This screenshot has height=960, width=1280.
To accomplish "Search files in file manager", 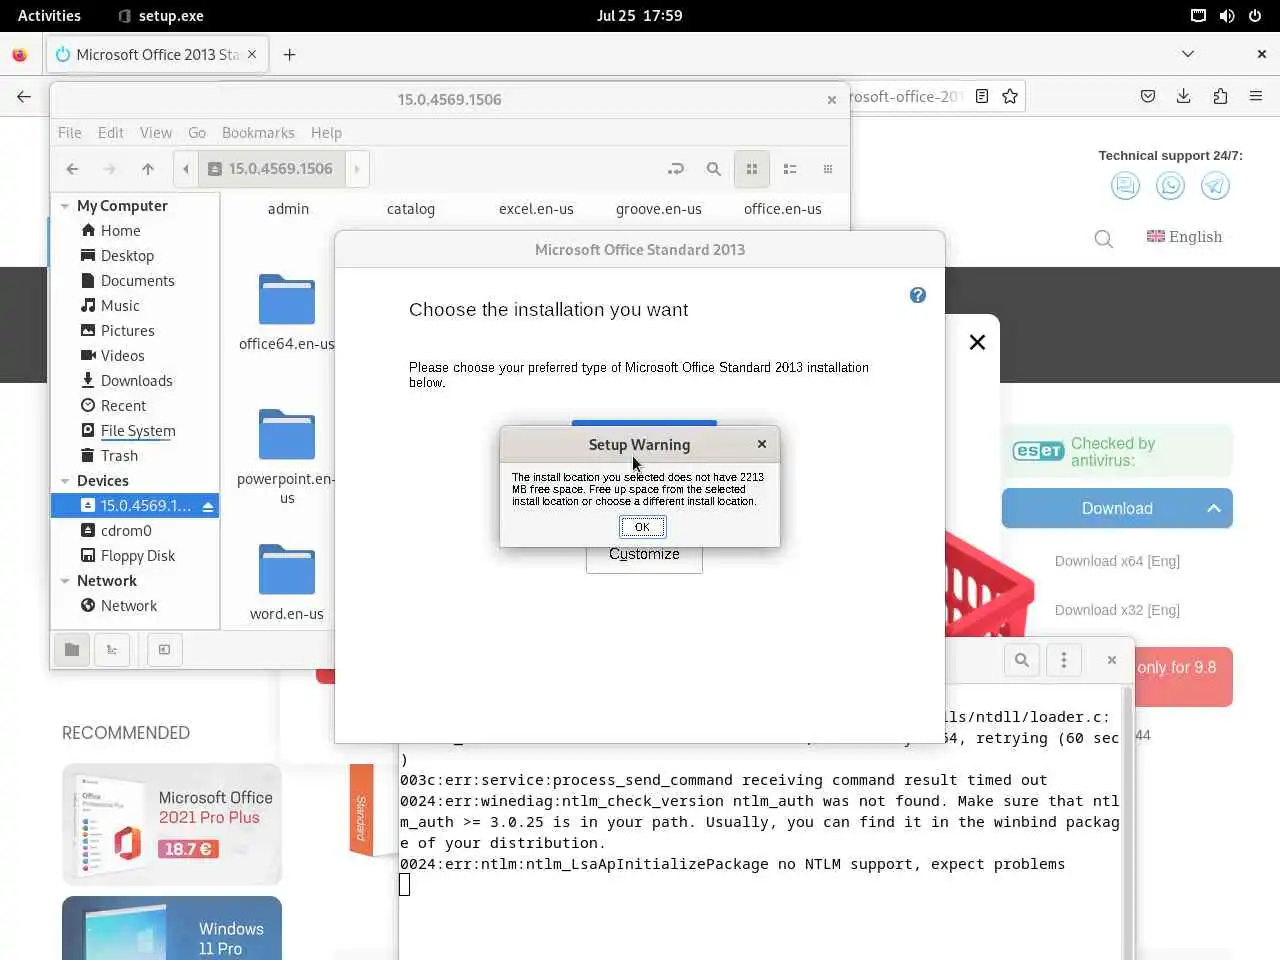I will (714, 169).
